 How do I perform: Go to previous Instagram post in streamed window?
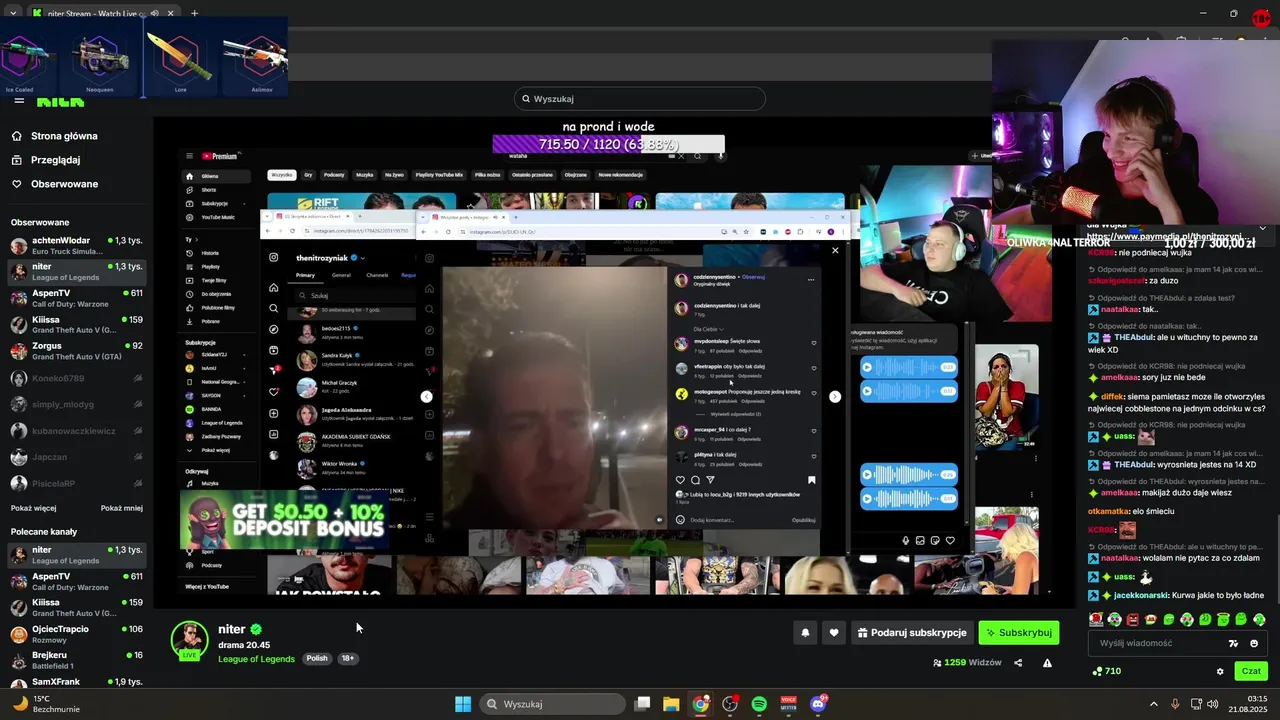click(x=426, y=396)
